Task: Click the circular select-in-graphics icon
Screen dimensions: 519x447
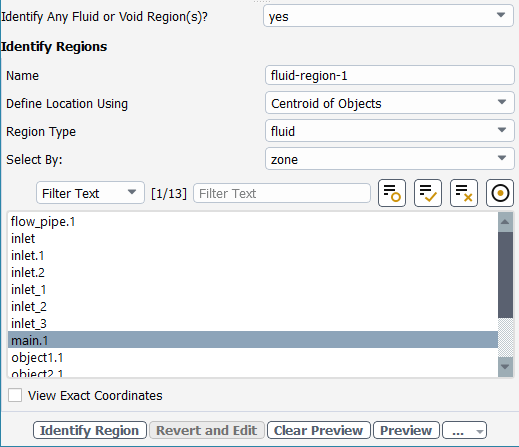Action: (x=500, y=193)
